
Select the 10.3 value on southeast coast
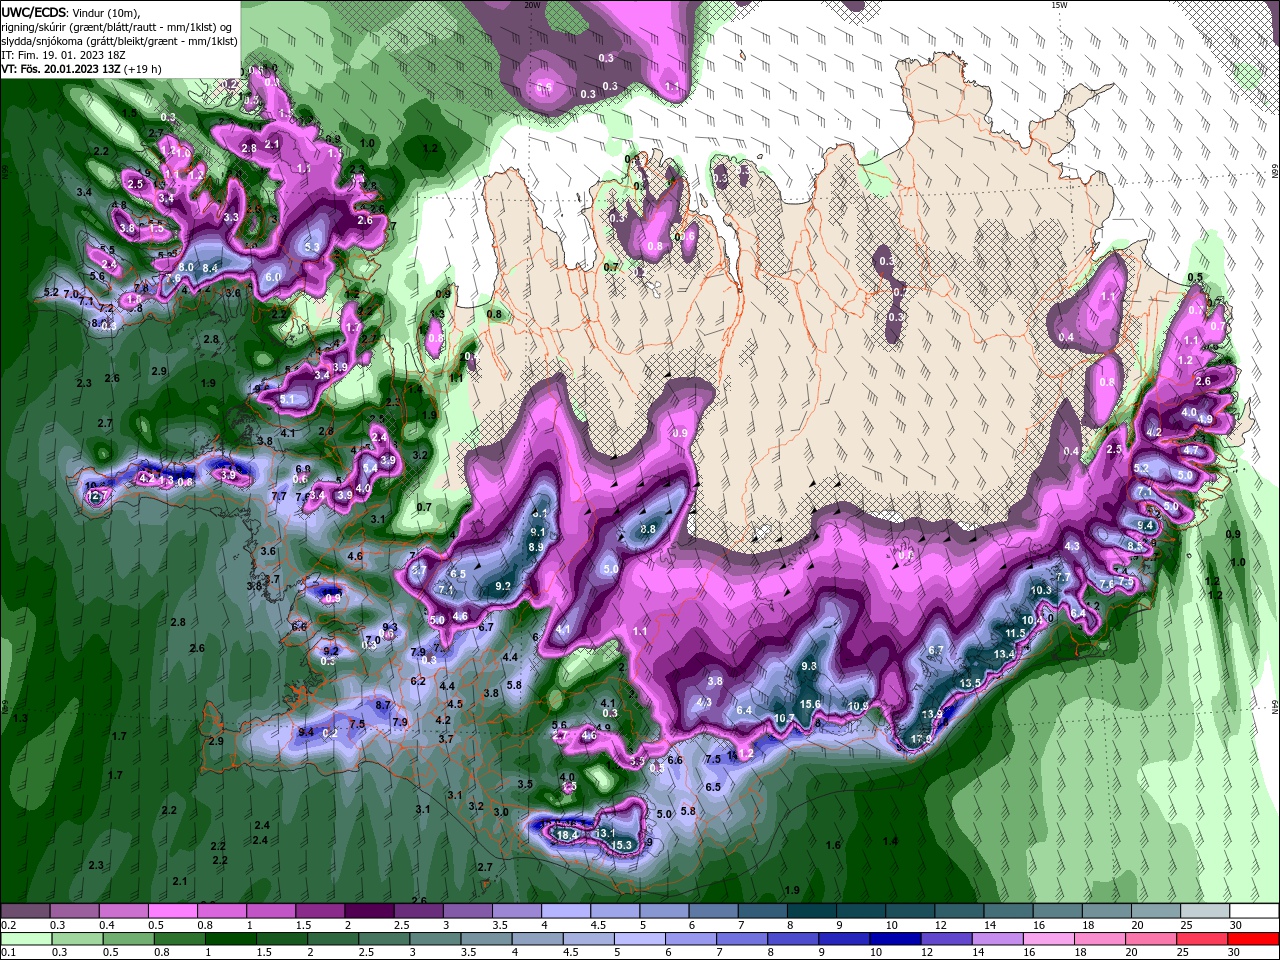click(1041, 590)
